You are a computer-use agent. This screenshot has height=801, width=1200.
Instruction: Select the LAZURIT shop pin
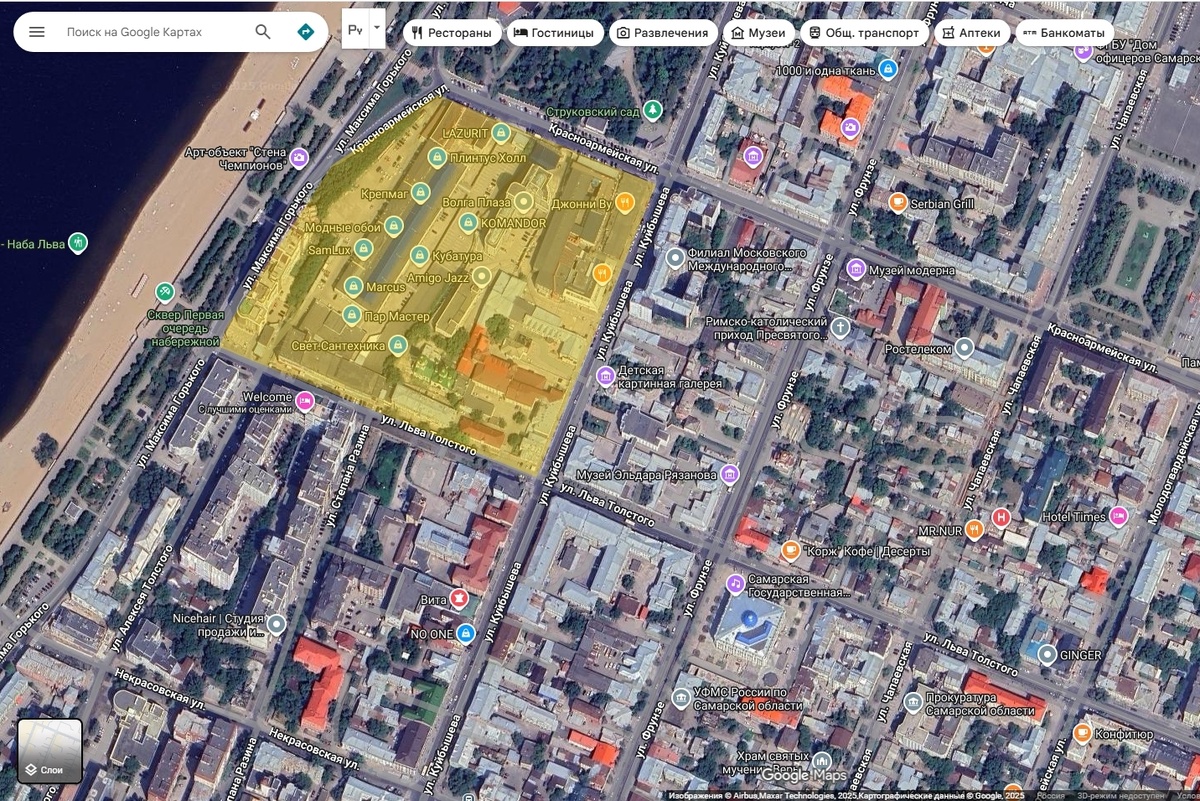point(501,132)
